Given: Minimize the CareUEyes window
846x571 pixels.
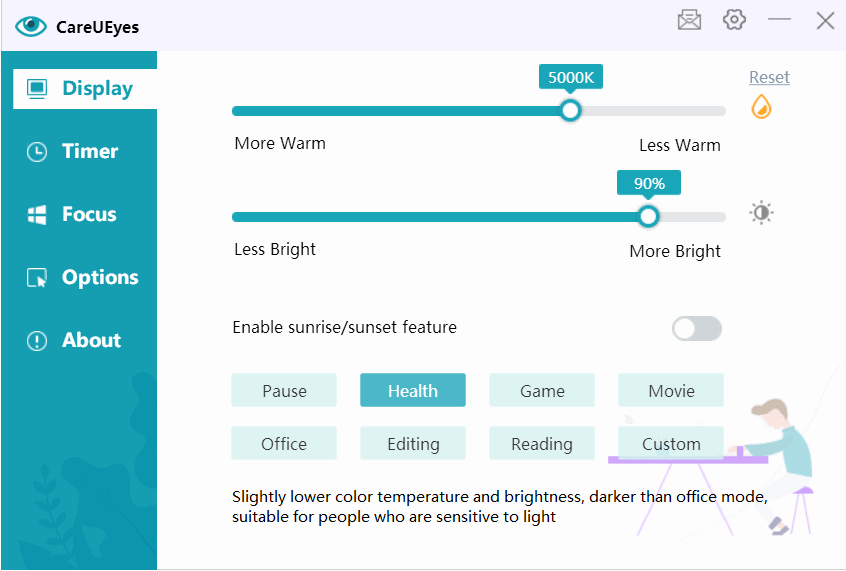Looking at the screenshot, I should coord(779,19).
